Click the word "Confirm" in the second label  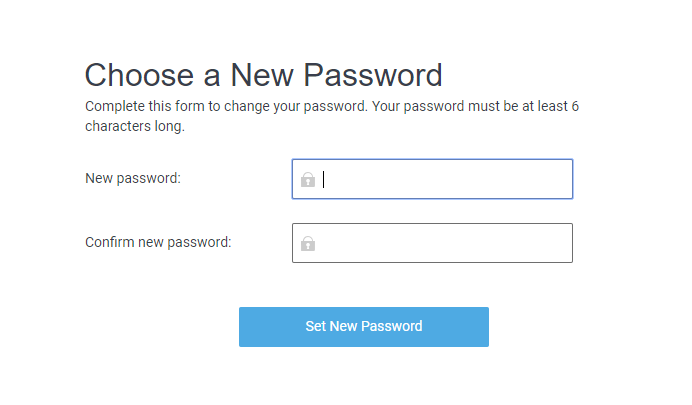click(111, 242)
